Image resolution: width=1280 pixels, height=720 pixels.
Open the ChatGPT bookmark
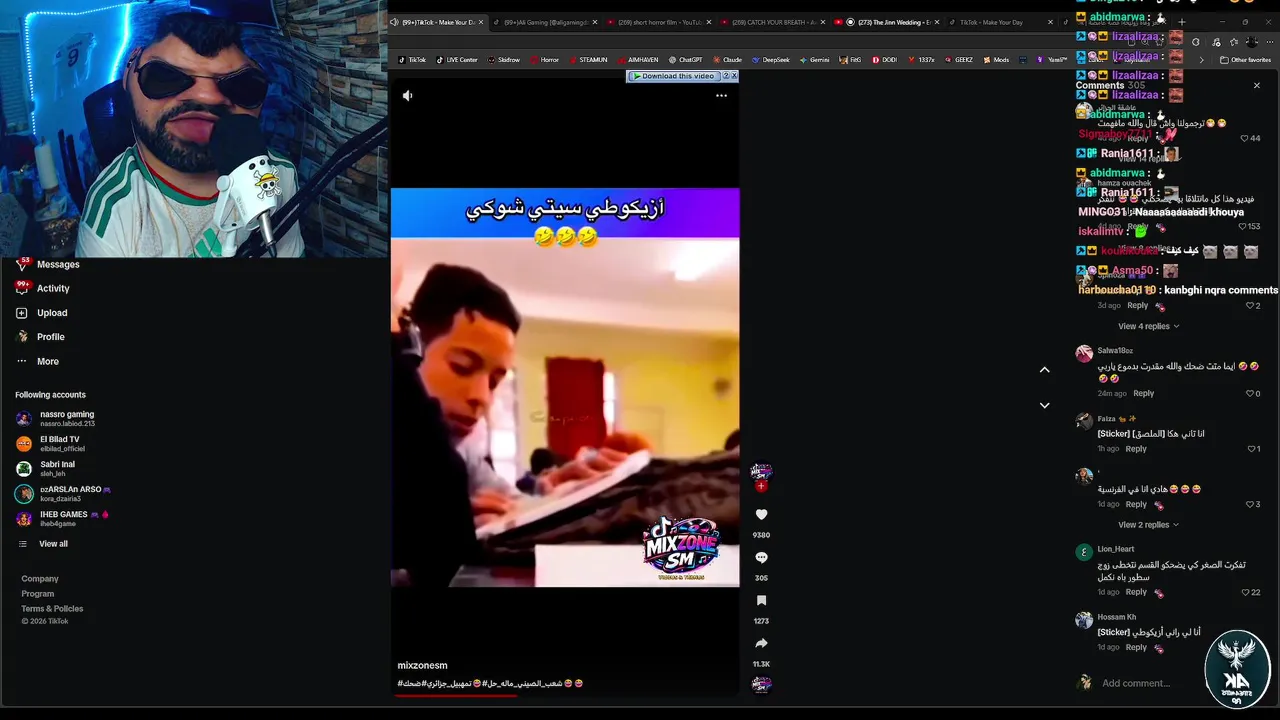tap(685, 60)
